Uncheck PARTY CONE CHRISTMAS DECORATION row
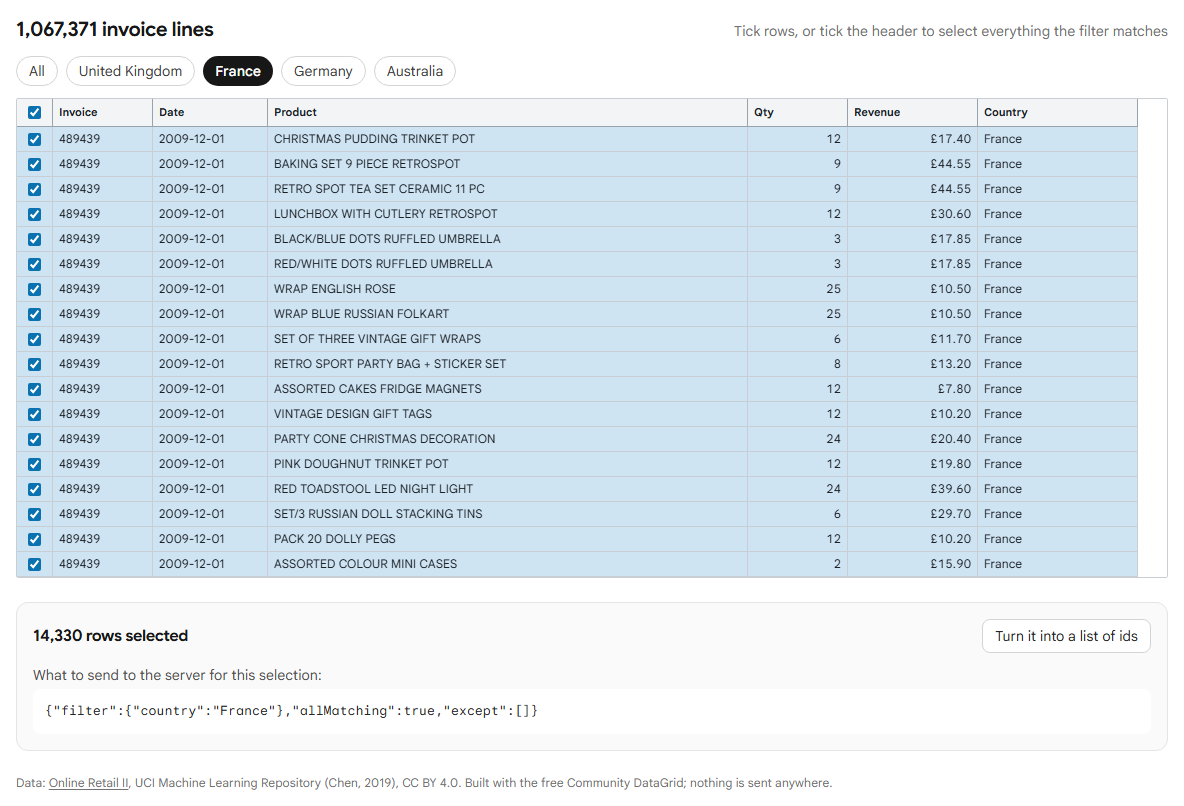The height and width of the screenshot is (806, 1184). point(34,439)
